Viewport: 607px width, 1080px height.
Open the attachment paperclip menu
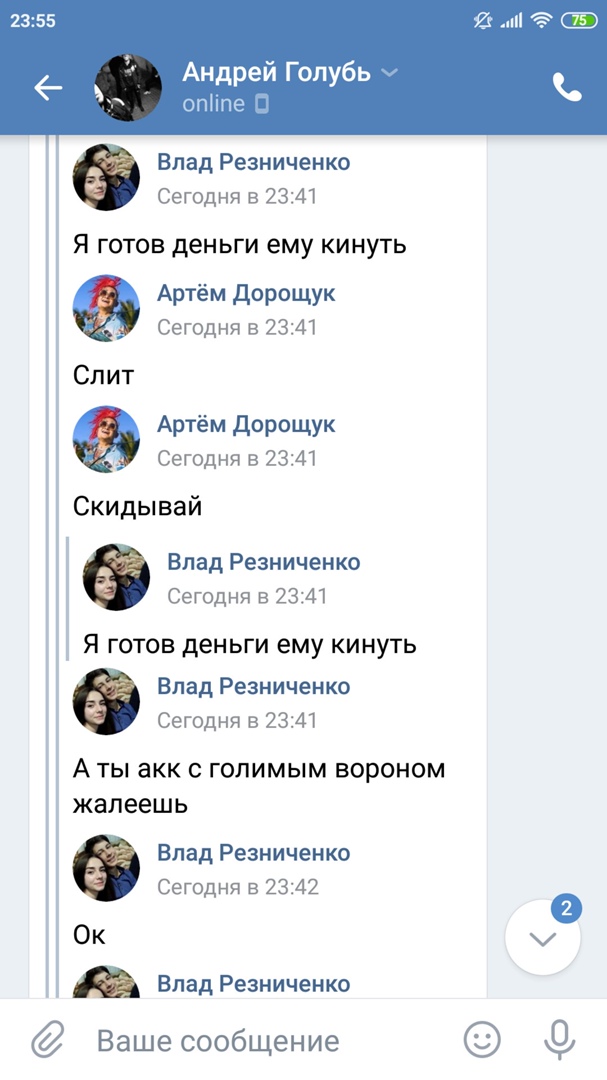[x=45, y=1041]
